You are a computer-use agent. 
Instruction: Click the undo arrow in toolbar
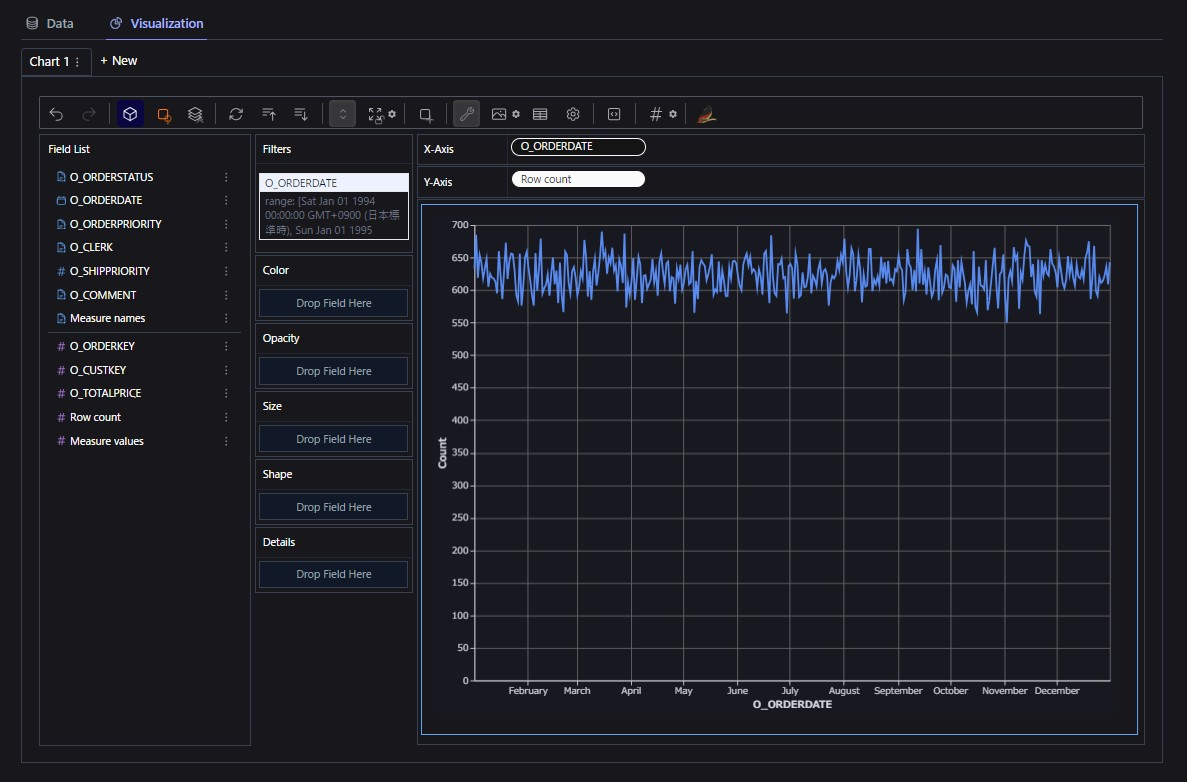(x=56, y=114)
